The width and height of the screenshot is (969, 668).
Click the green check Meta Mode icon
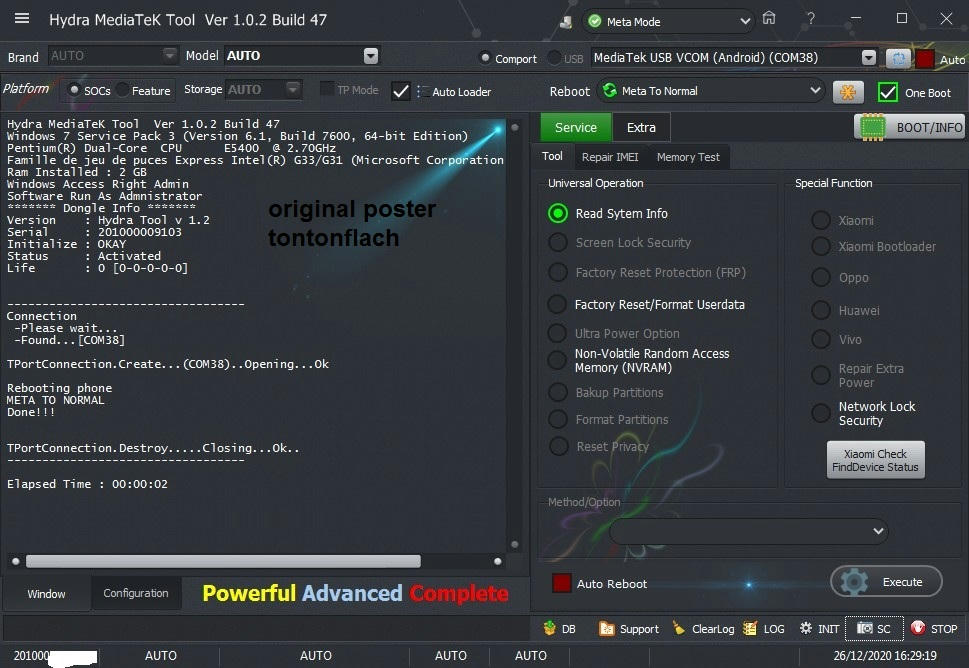pyautogui.click(x=595, y=22)
